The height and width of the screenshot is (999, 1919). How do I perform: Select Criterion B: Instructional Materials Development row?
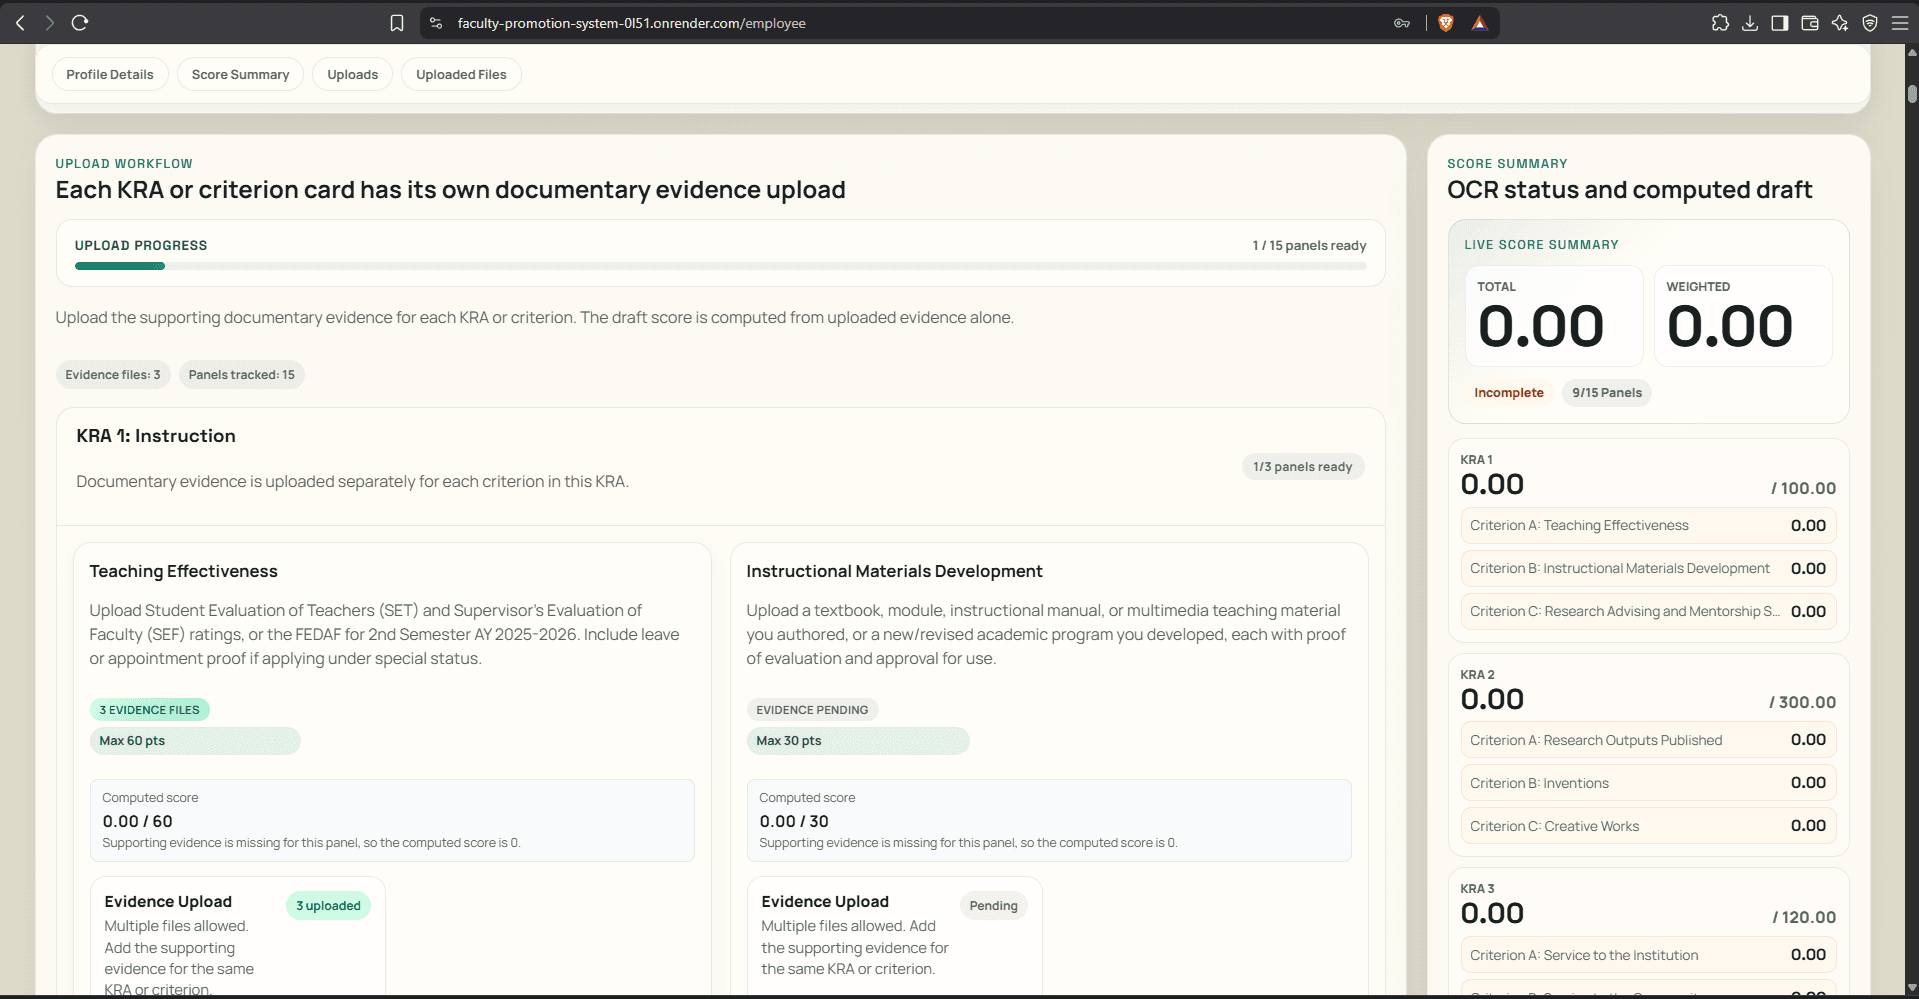(1648, 569)
